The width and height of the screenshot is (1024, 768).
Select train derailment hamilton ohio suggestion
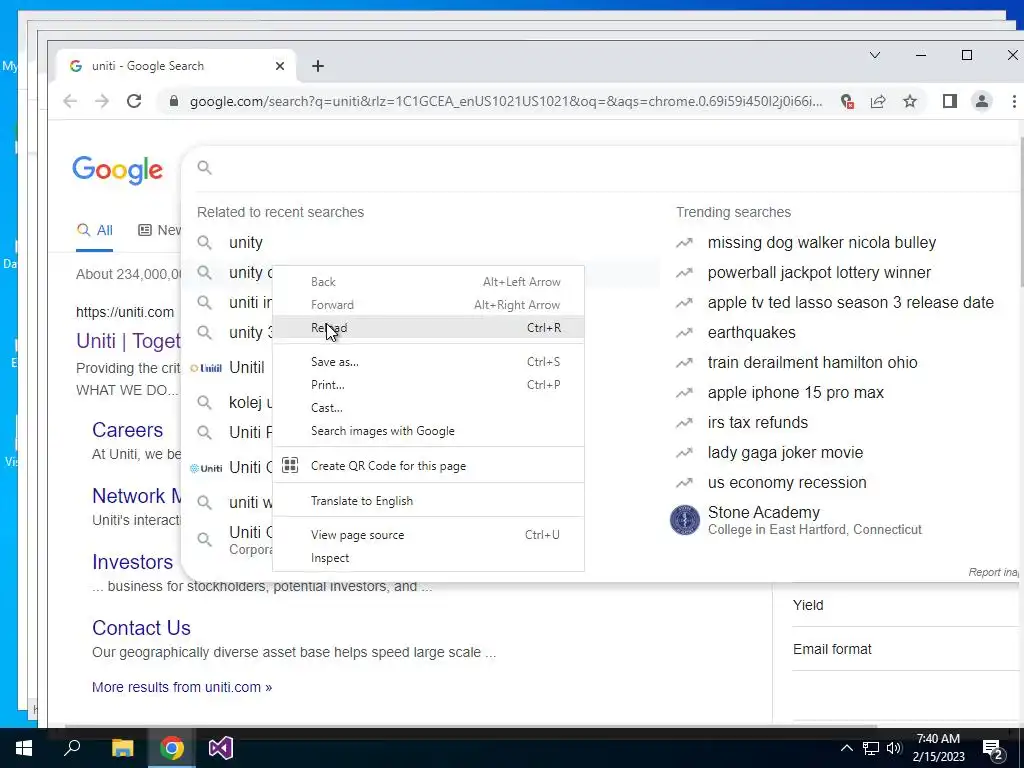(x=812, y=362)
